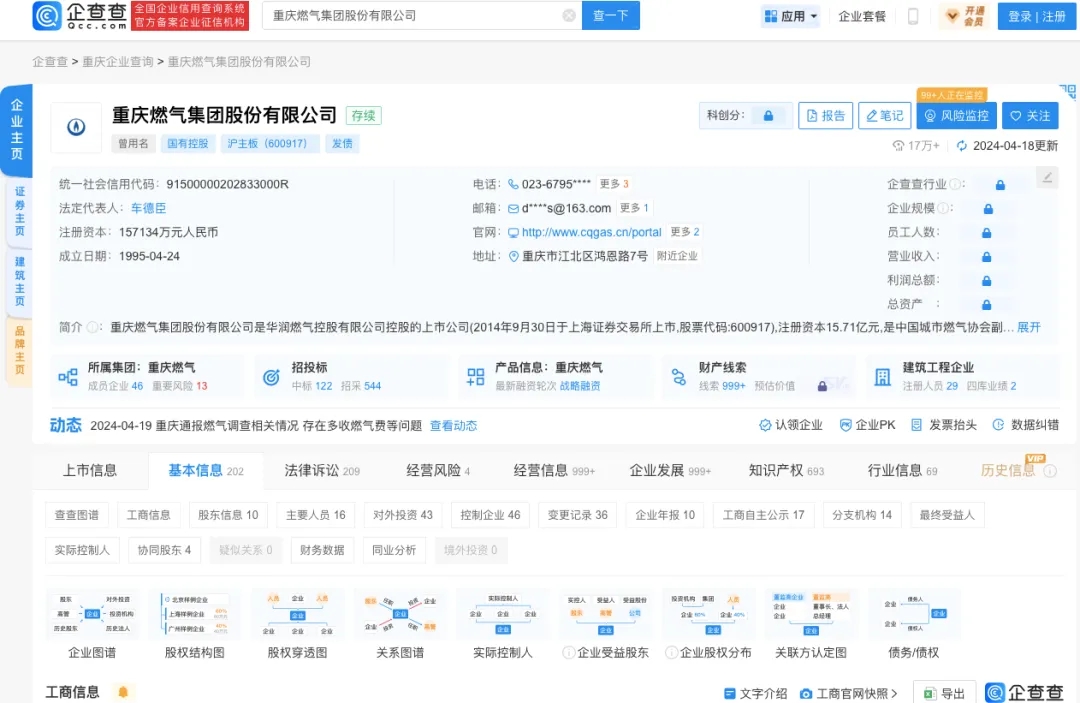Click the lock icon beside 企业规模
Screen dimensions: 1080x703
pyautogui.click(x=988, y=209)
